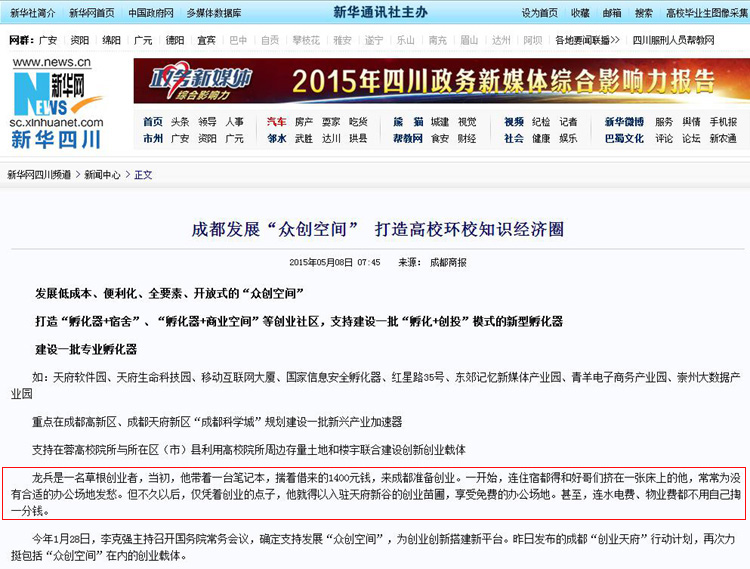Visit the 中国政府网 link
The width and height of the screenshot is (750, 569).
point(151,13)
